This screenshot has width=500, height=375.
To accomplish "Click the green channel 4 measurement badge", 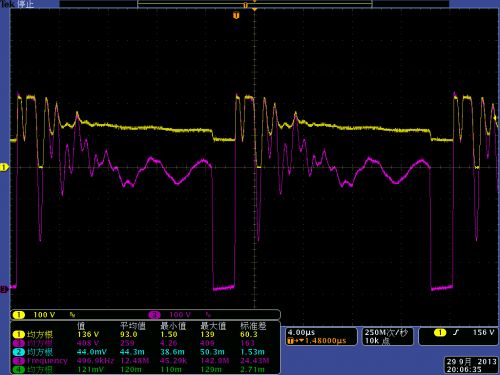I will 19,369.
